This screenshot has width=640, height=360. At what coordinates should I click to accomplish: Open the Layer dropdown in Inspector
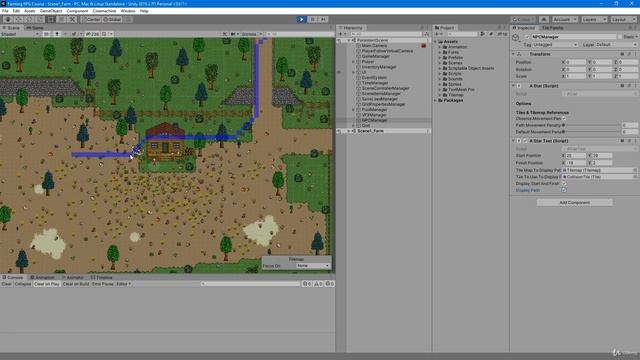coord(616,44)
